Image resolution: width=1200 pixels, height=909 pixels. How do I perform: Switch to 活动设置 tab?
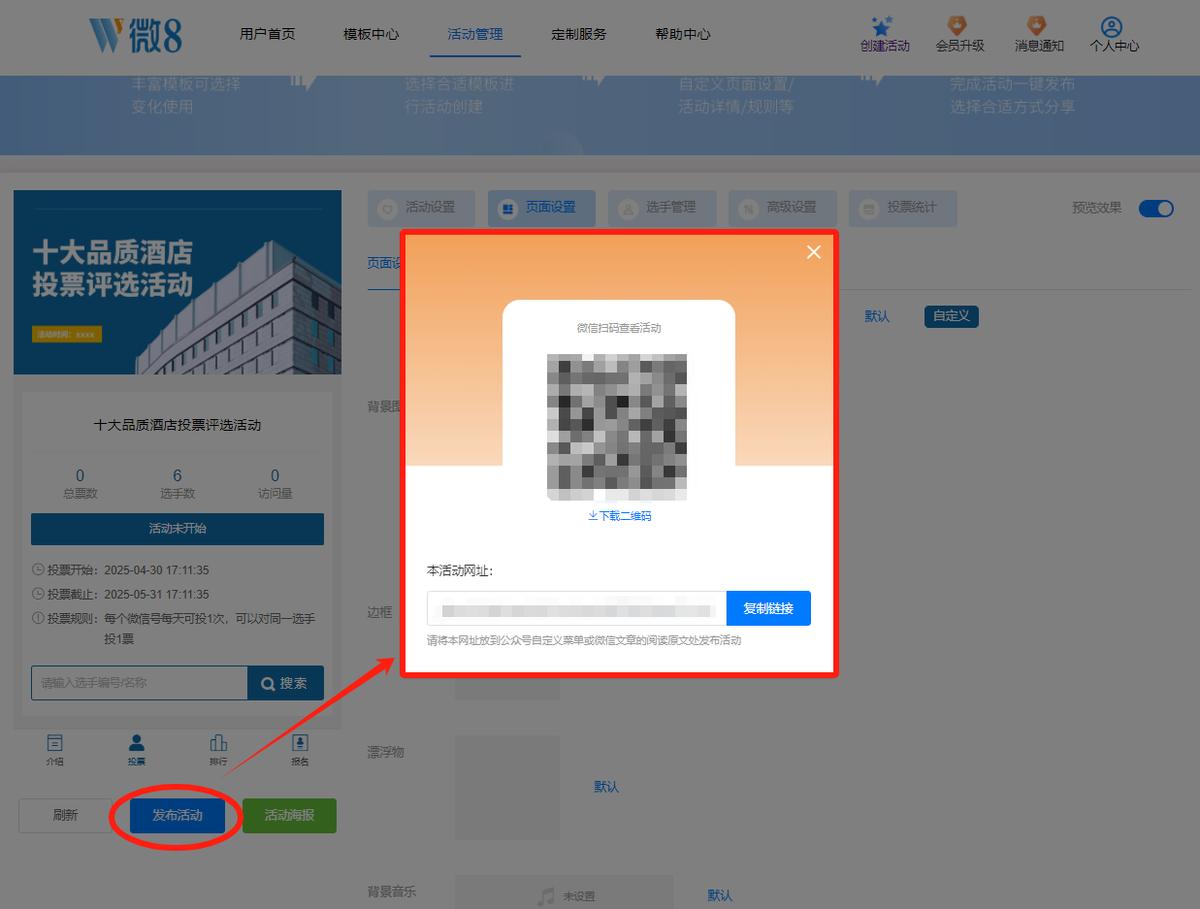[x=421, y=208]
